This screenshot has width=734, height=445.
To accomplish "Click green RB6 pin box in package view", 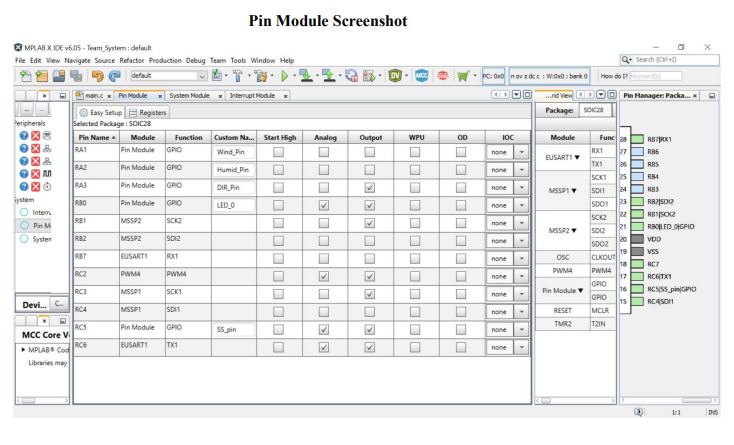I will 635,151.
